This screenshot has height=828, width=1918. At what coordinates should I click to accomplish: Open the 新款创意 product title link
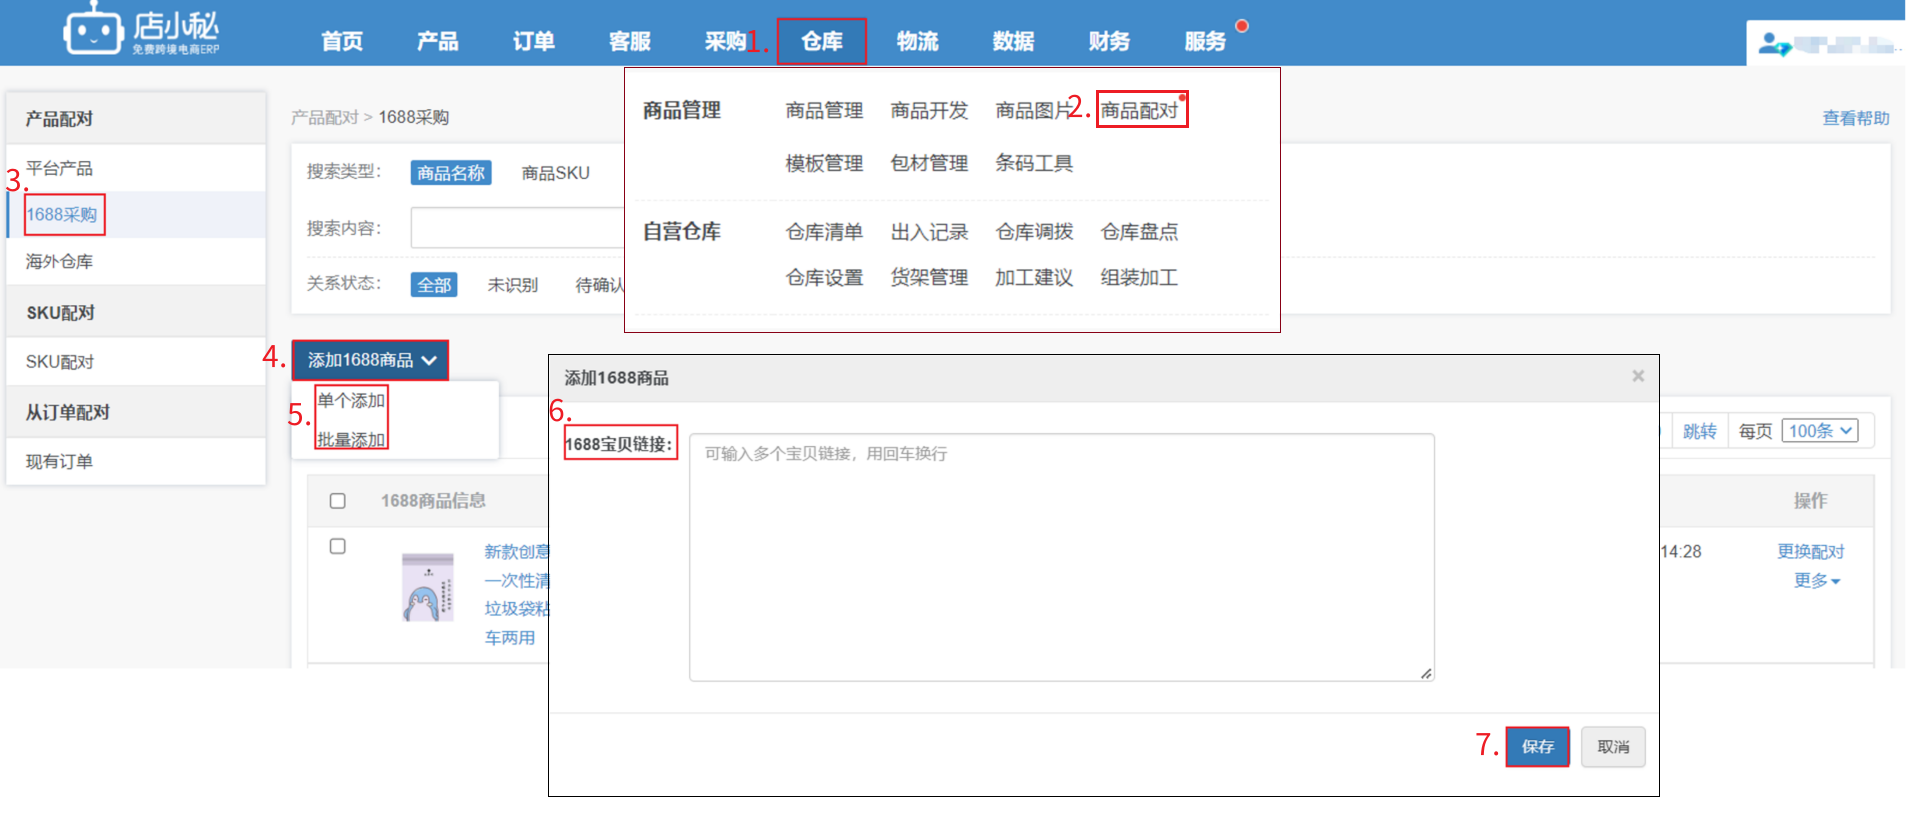coord(517,594)
